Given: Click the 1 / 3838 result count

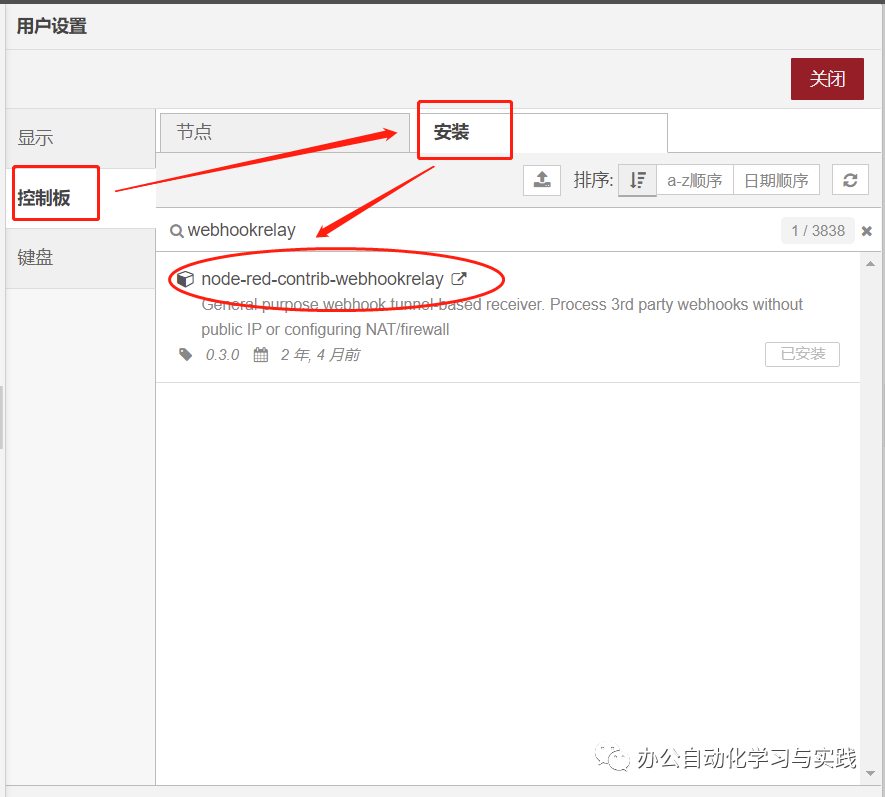Looking at the screenshot, I should coord(818,231).
